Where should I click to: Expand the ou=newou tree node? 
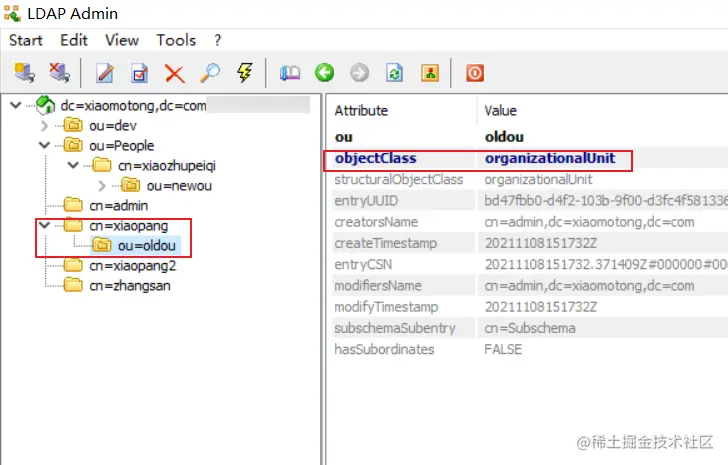102,186
